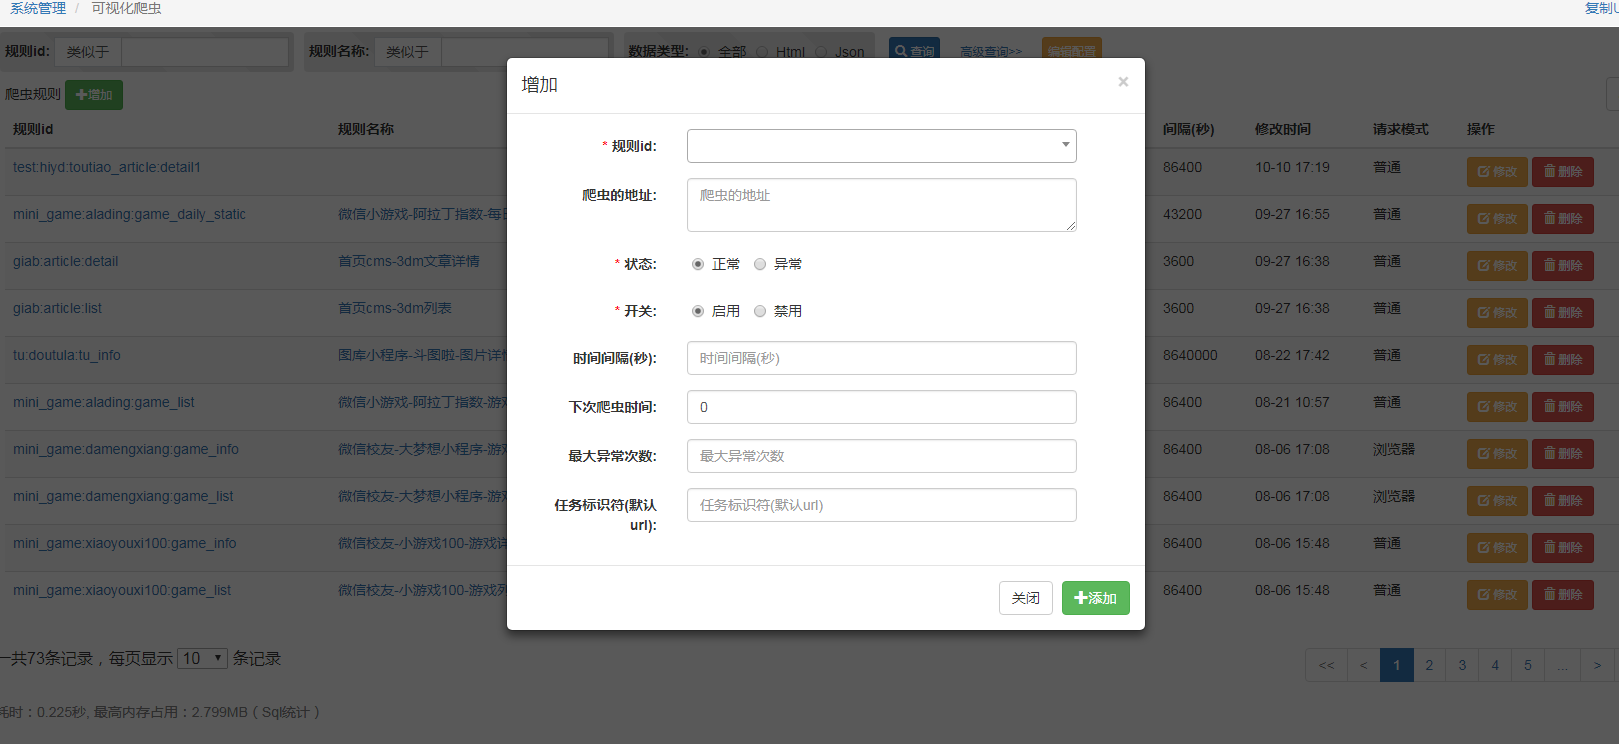Select the 正常 status radio button
Viewport: 1619px width, 744px height.
(x=698, y=264)
